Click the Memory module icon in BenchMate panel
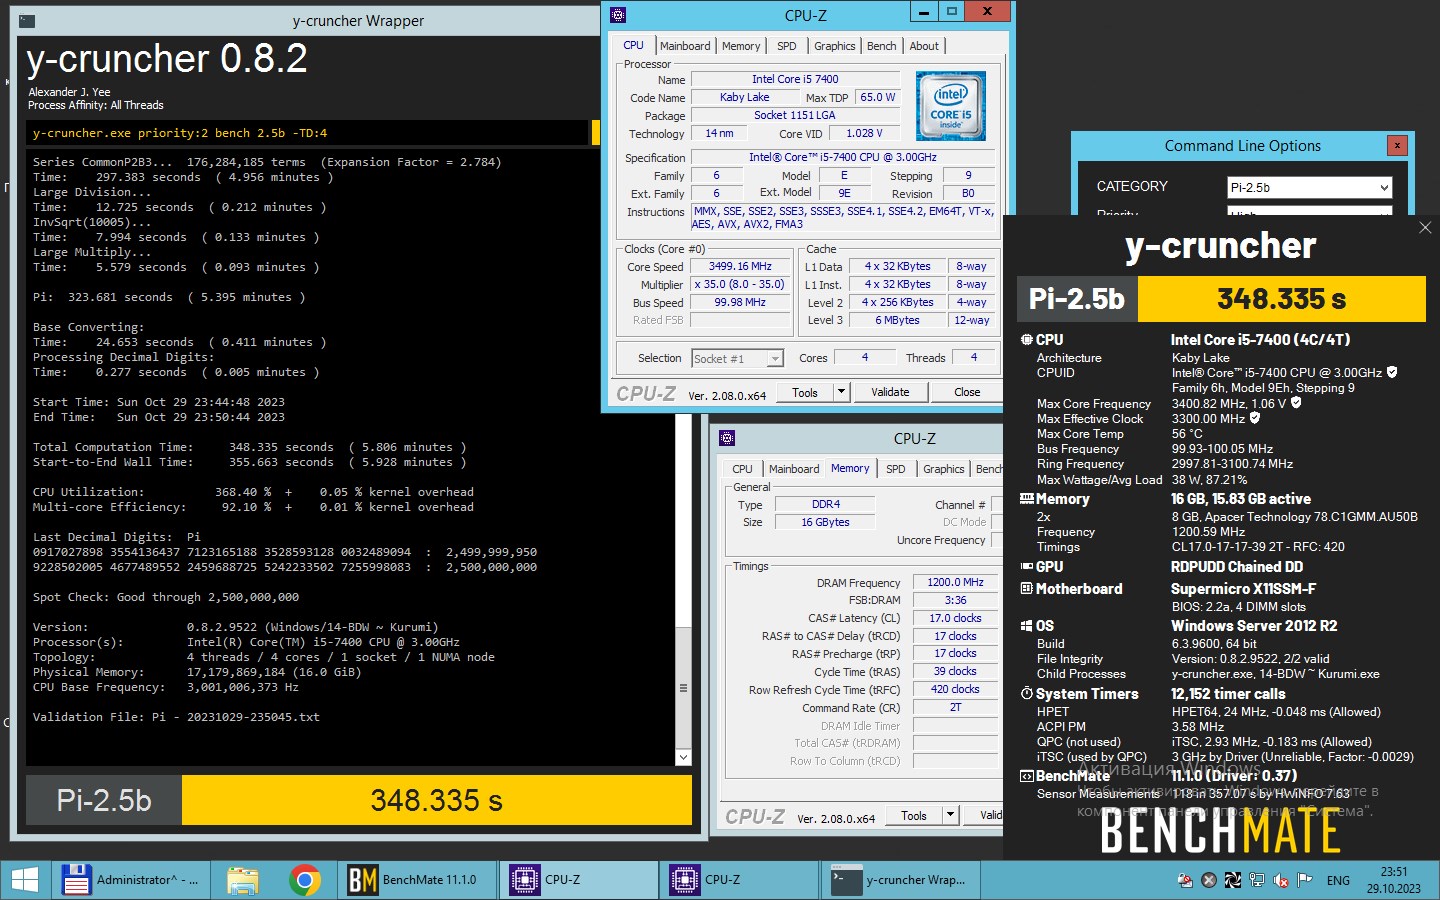This screenshot has height=900, width=1440. point(1026,499)
